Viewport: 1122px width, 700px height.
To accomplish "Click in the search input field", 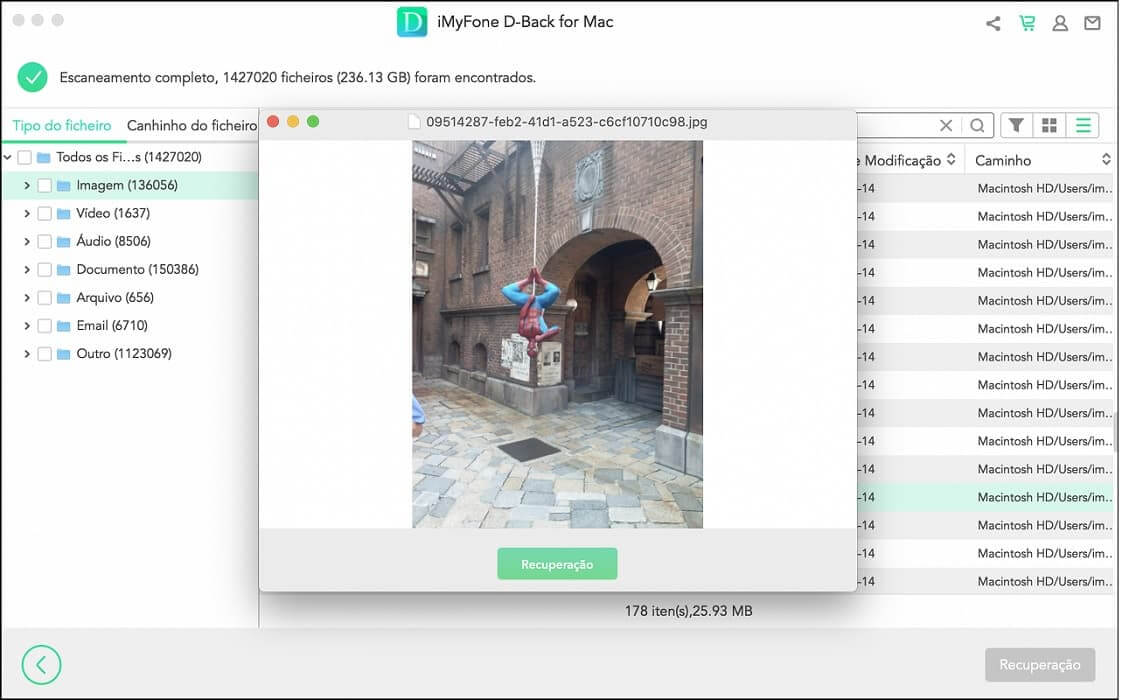I will pyautogui.click(x=896, y=126).
